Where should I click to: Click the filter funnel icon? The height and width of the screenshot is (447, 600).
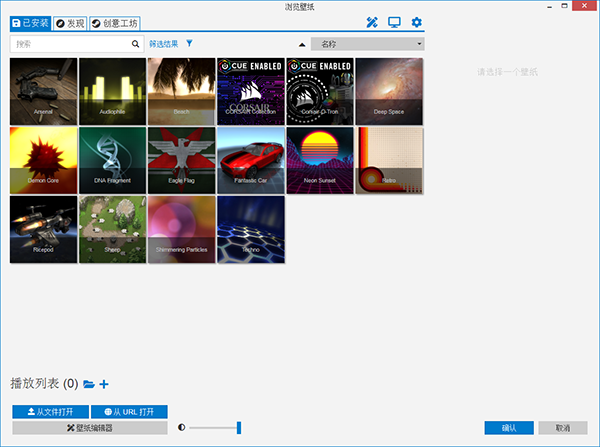coord(190,44)
